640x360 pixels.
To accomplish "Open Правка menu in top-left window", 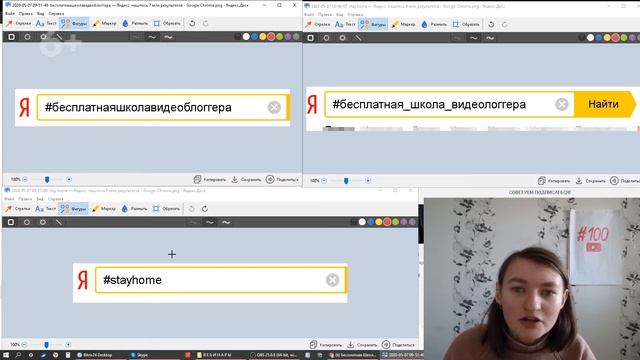I will point(25,13).
